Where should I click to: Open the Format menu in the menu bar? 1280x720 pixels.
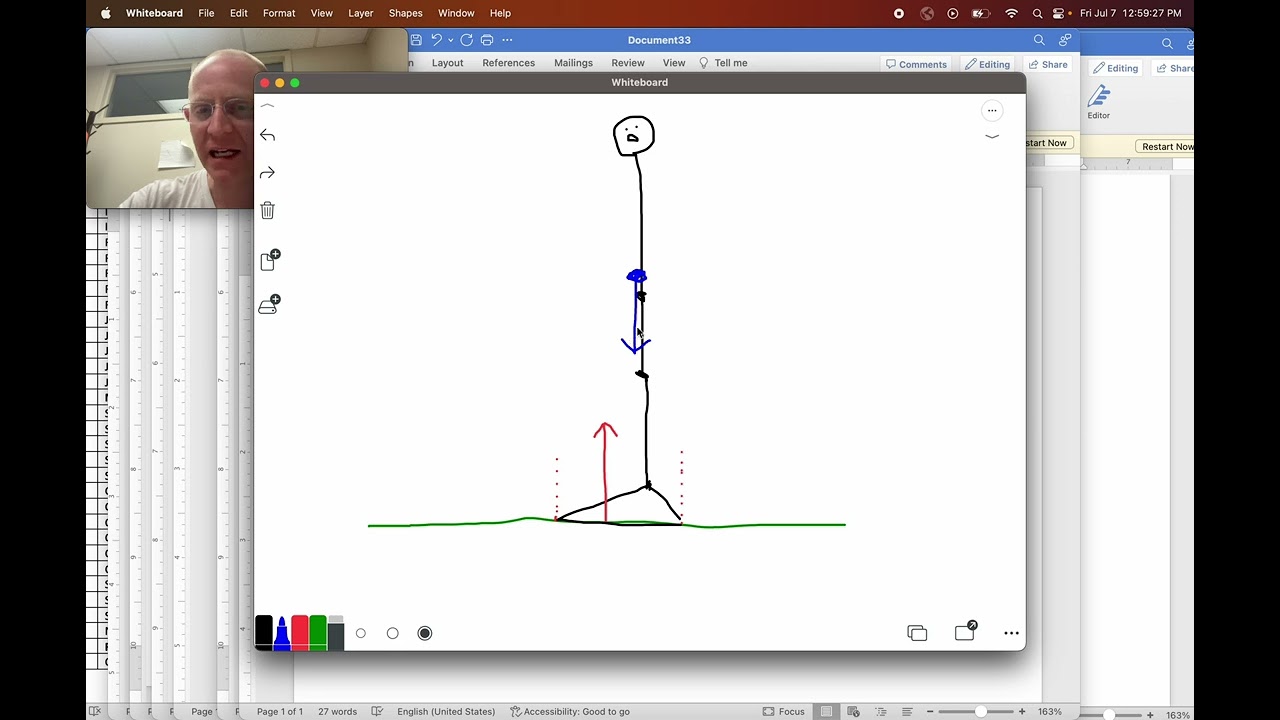click(279, 13)
